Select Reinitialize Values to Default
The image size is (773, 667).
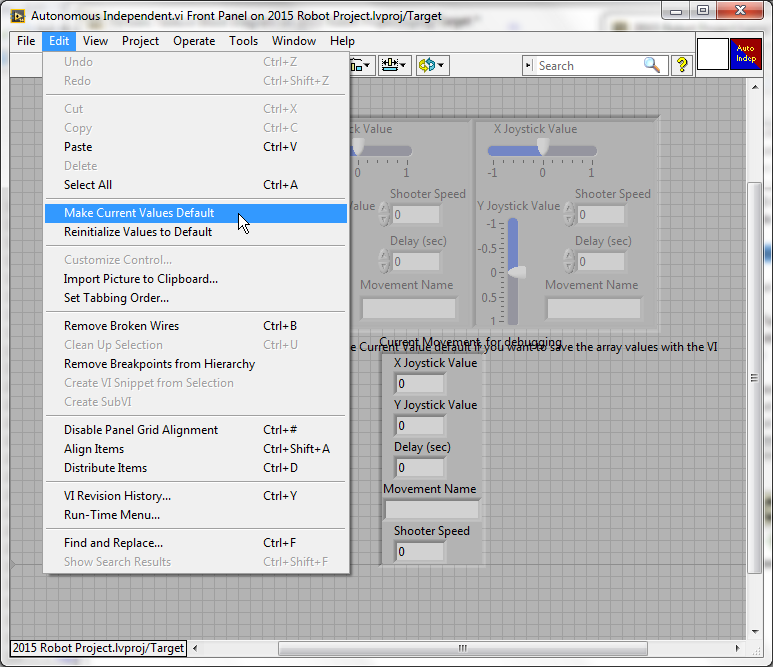tap(138, 232)
